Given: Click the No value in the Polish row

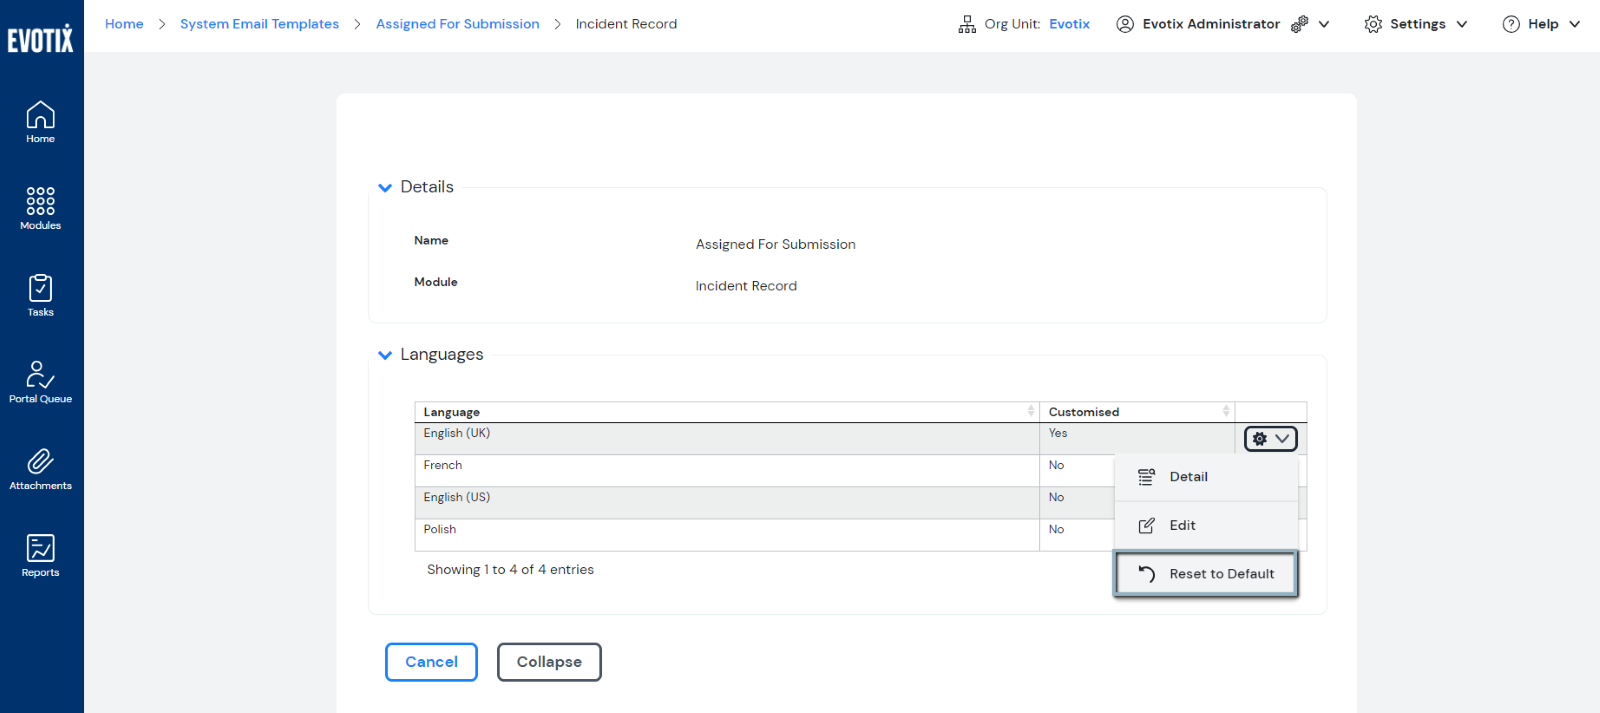Looking at the screenshot, I should (x=1056, y=529).
